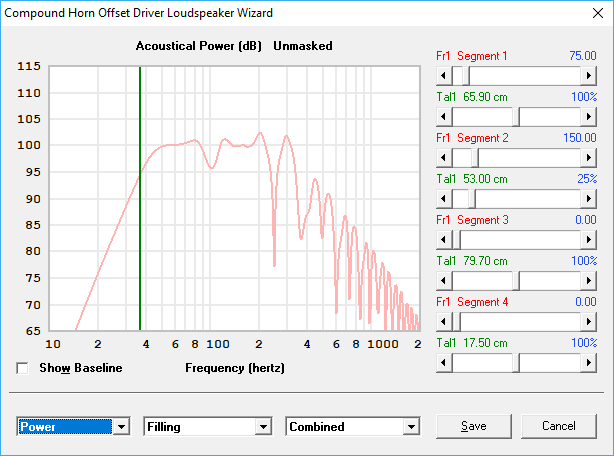Click the Tal1 53.00 cm slider thumb
This screenshot has height=456, width=614.
click(472, 199)
